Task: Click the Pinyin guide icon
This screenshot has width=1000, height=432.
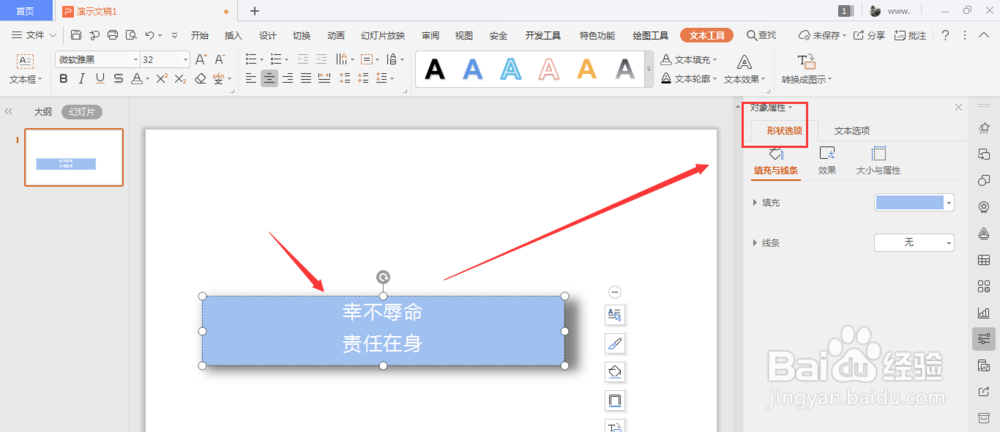Action: click(219, 78)
